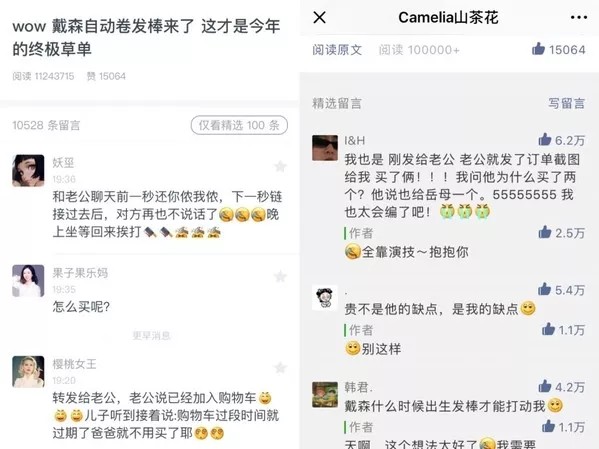Close the Camelia山茶花 article with the X icon
Viewport: 599px width, 449px height.
click(319, 17)
